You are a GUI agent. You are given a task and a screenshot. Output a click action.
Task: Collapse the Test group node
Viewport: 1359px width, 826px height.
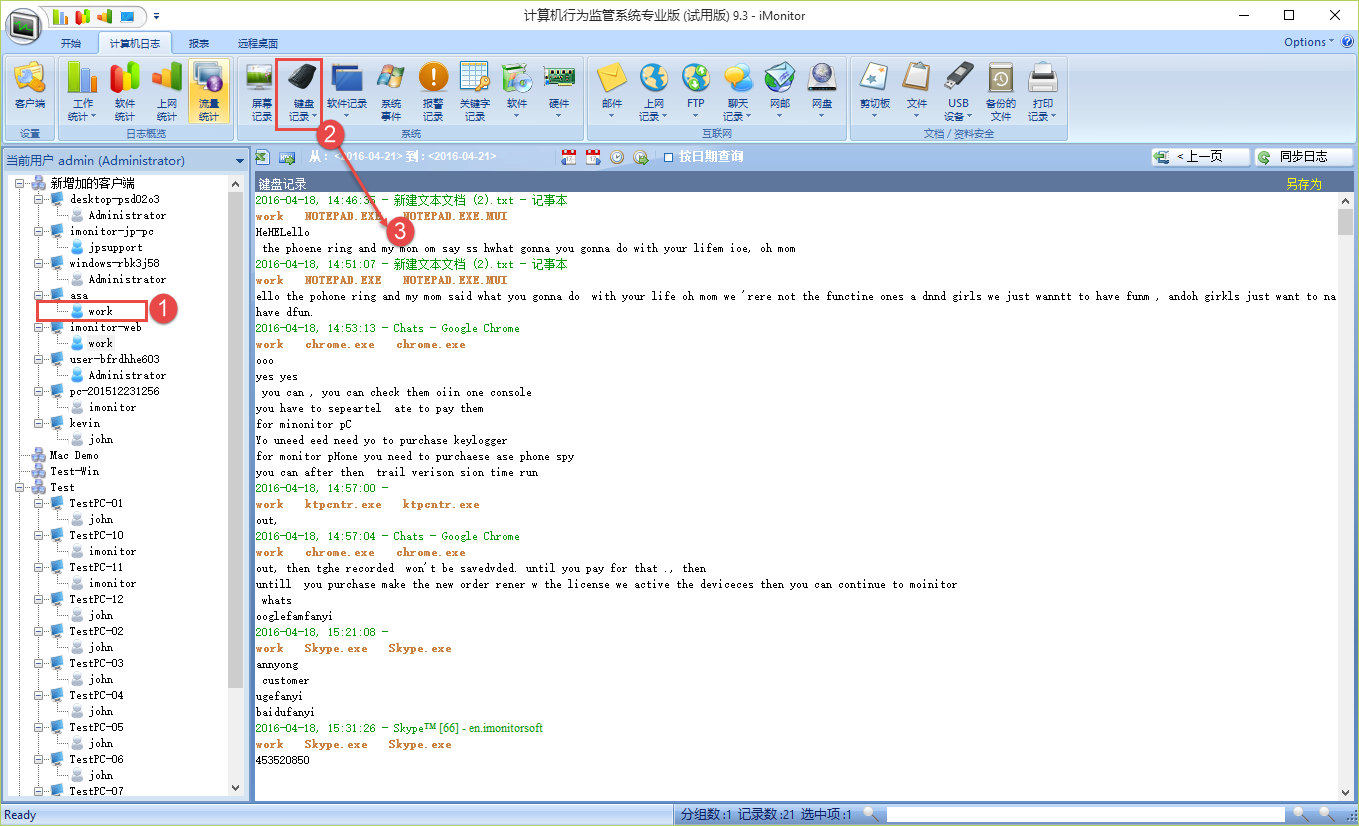20,487
